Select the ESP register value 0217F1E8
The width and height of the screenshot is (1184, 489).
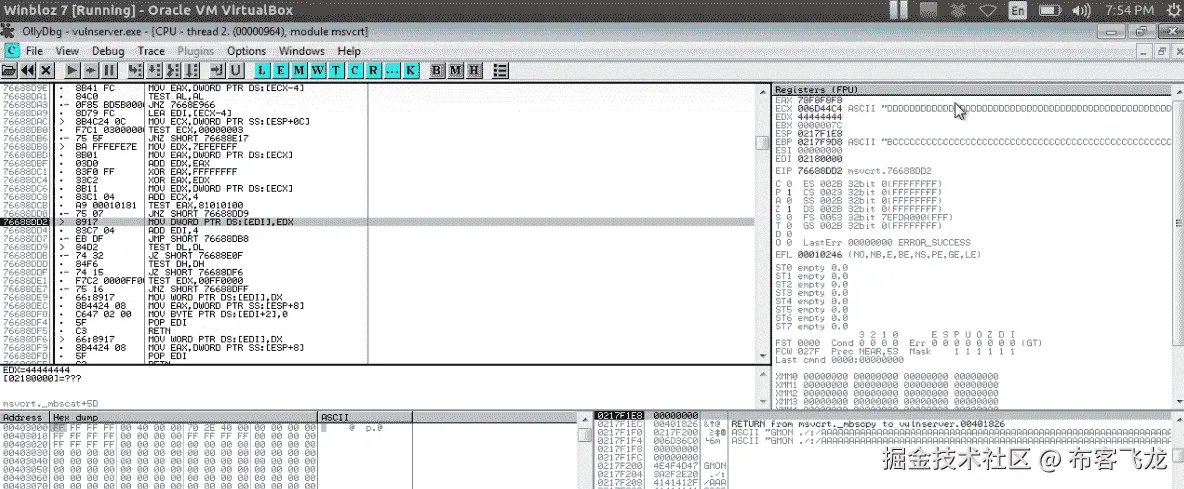coord(819,134)
